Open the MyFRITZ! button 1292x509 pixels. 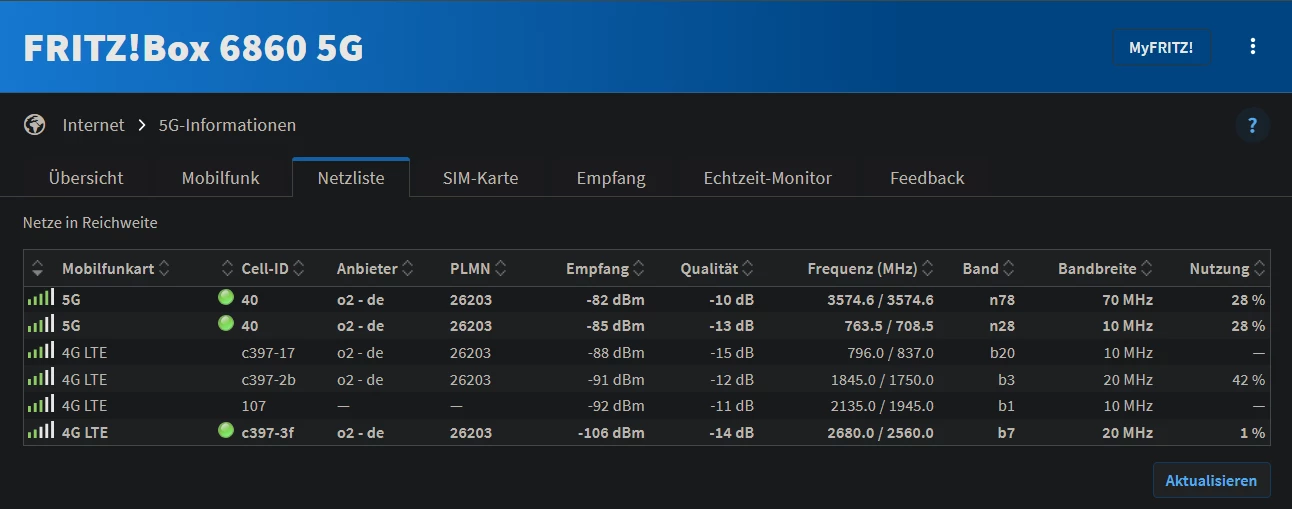click(x=1160, y=47)
